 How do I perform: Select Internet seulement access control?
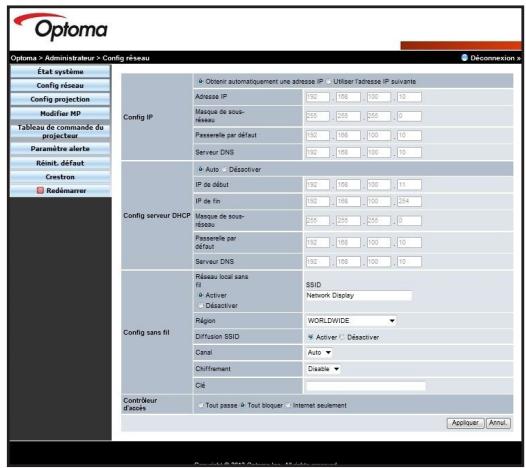pyautogui.click(x=288, y=405)
